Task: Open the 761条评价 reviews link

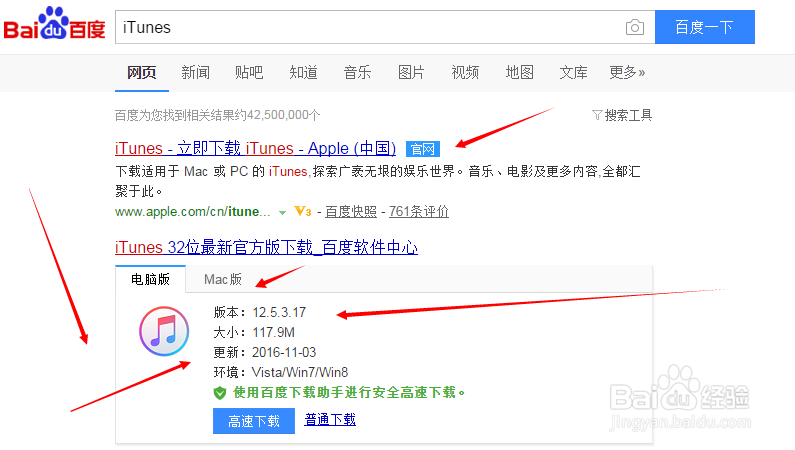Action: point(419,211)
